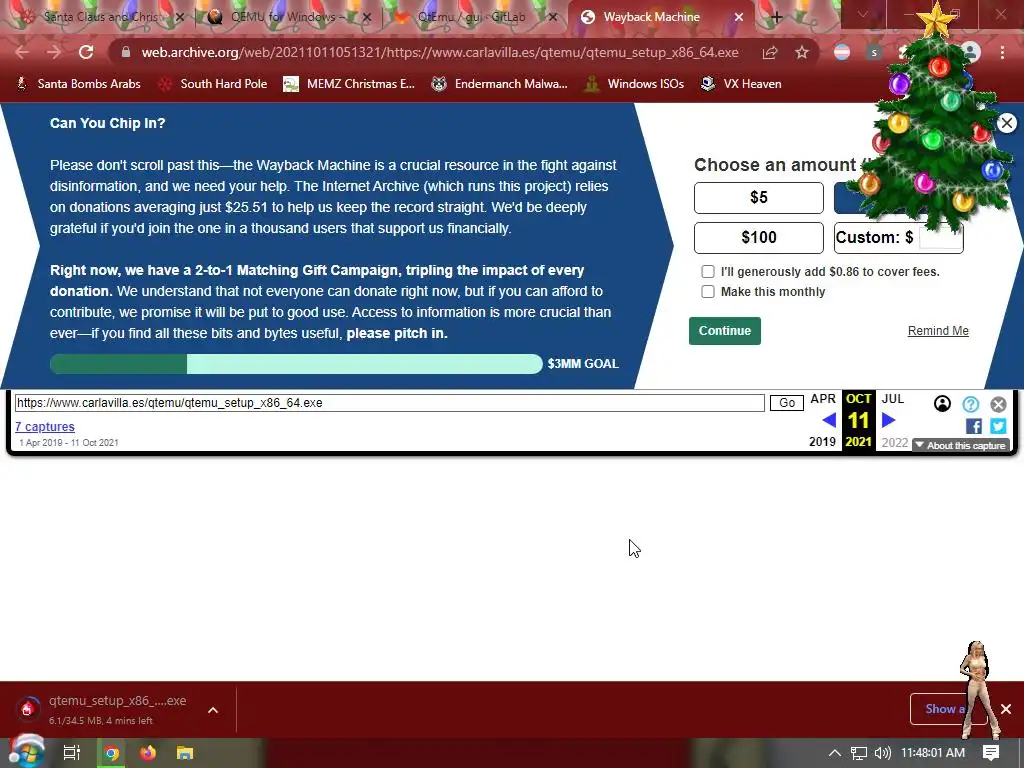
Task: Open Wayback user account icon
Action: (x=942, y=404)
